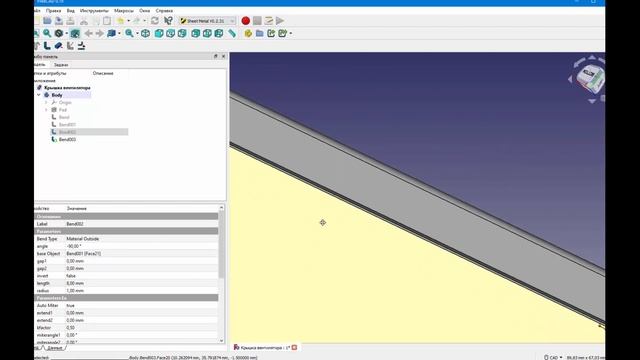The height and width of the screenshot is (360, 640).
Task: Open the Справка menu
Action: coord(164,11)
